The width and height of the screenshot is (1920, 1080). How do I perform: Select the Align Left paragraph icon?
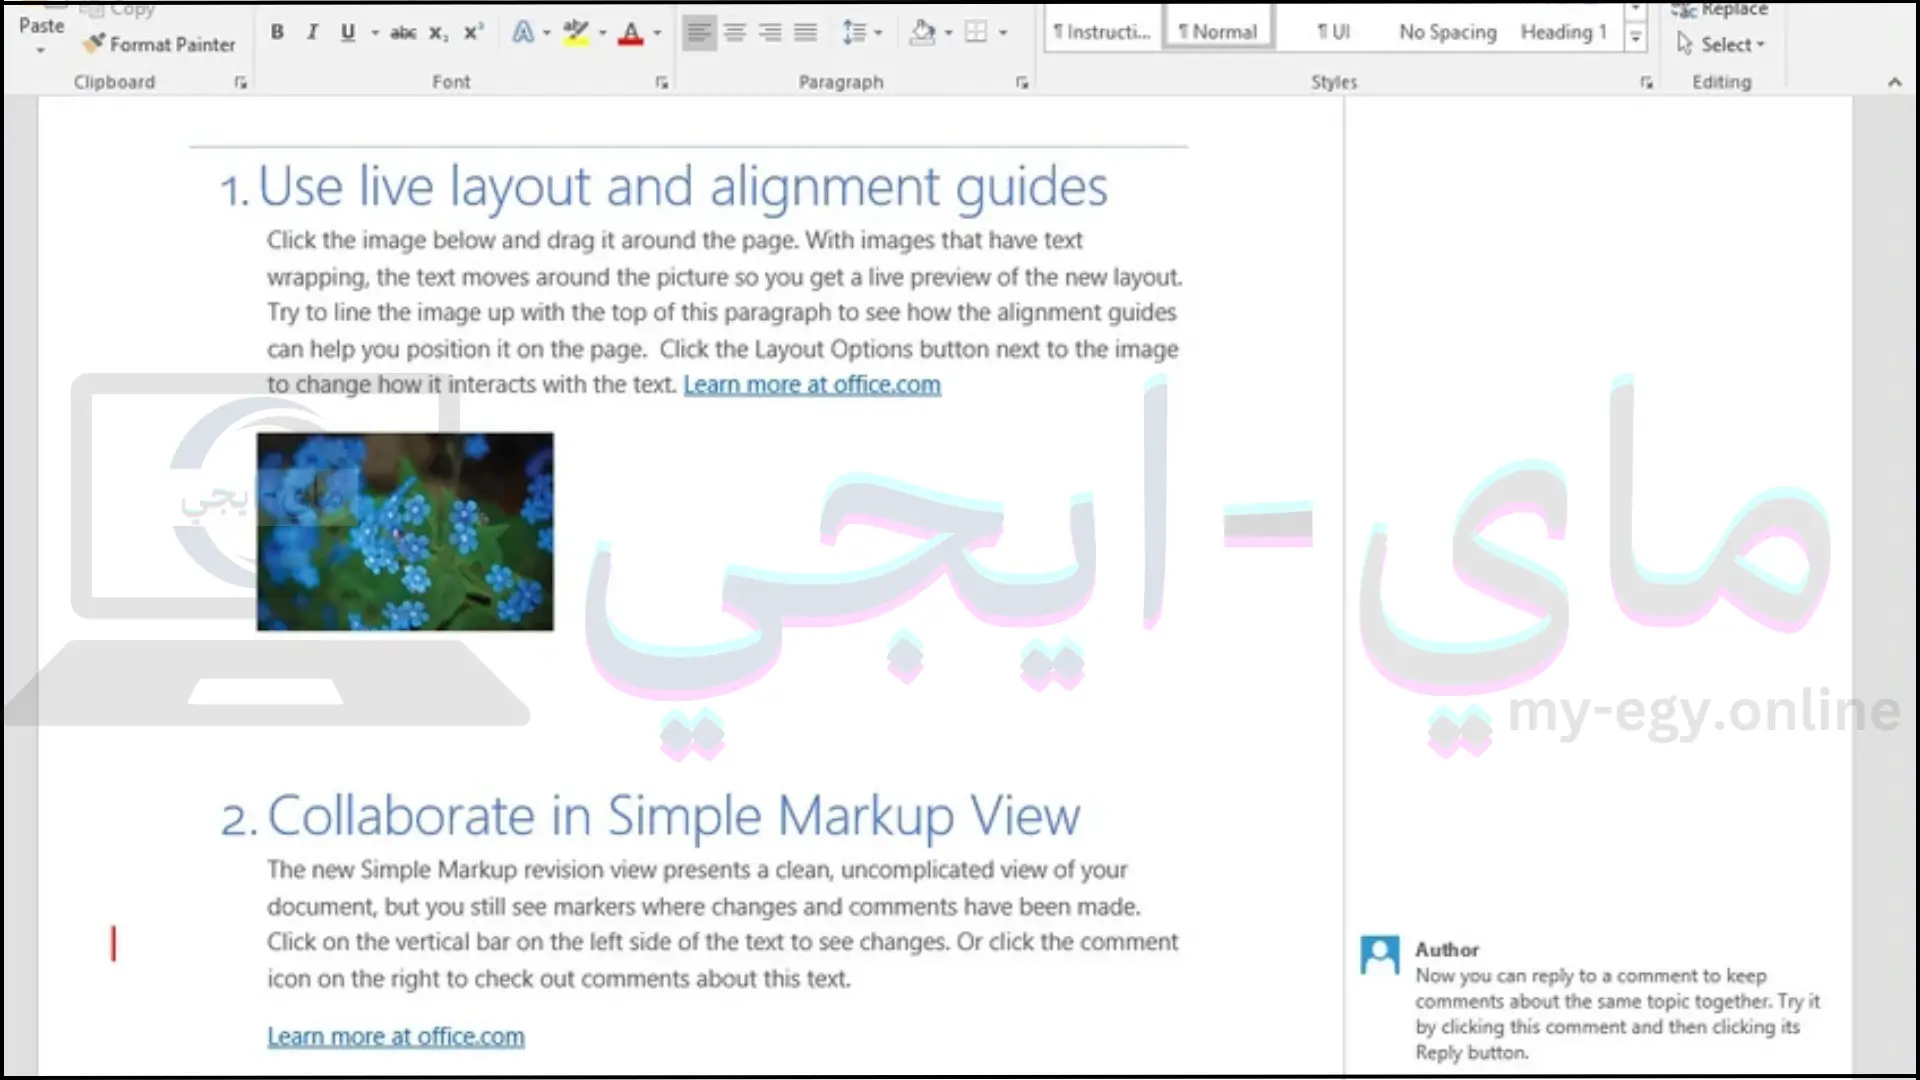coord(699,32)
